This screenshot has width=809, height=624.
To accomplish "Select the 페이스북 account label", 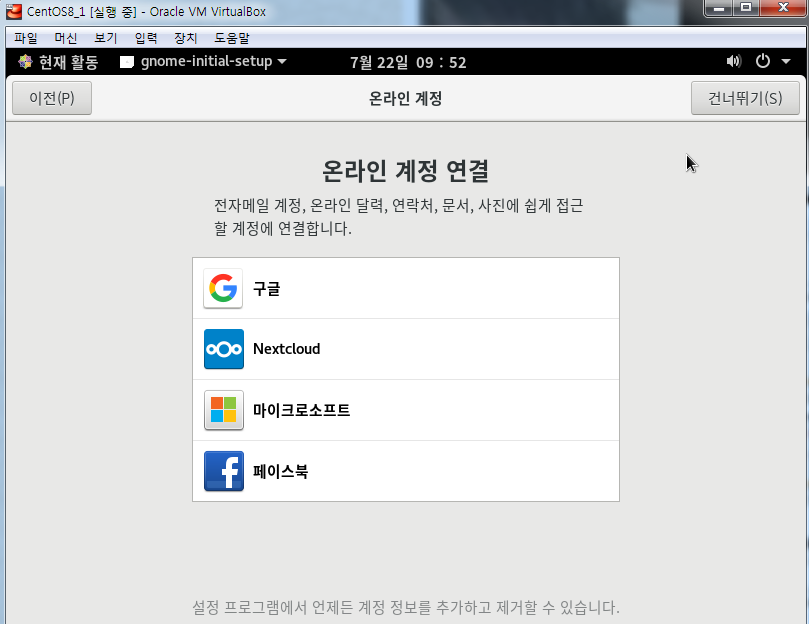I will [281, 471].
